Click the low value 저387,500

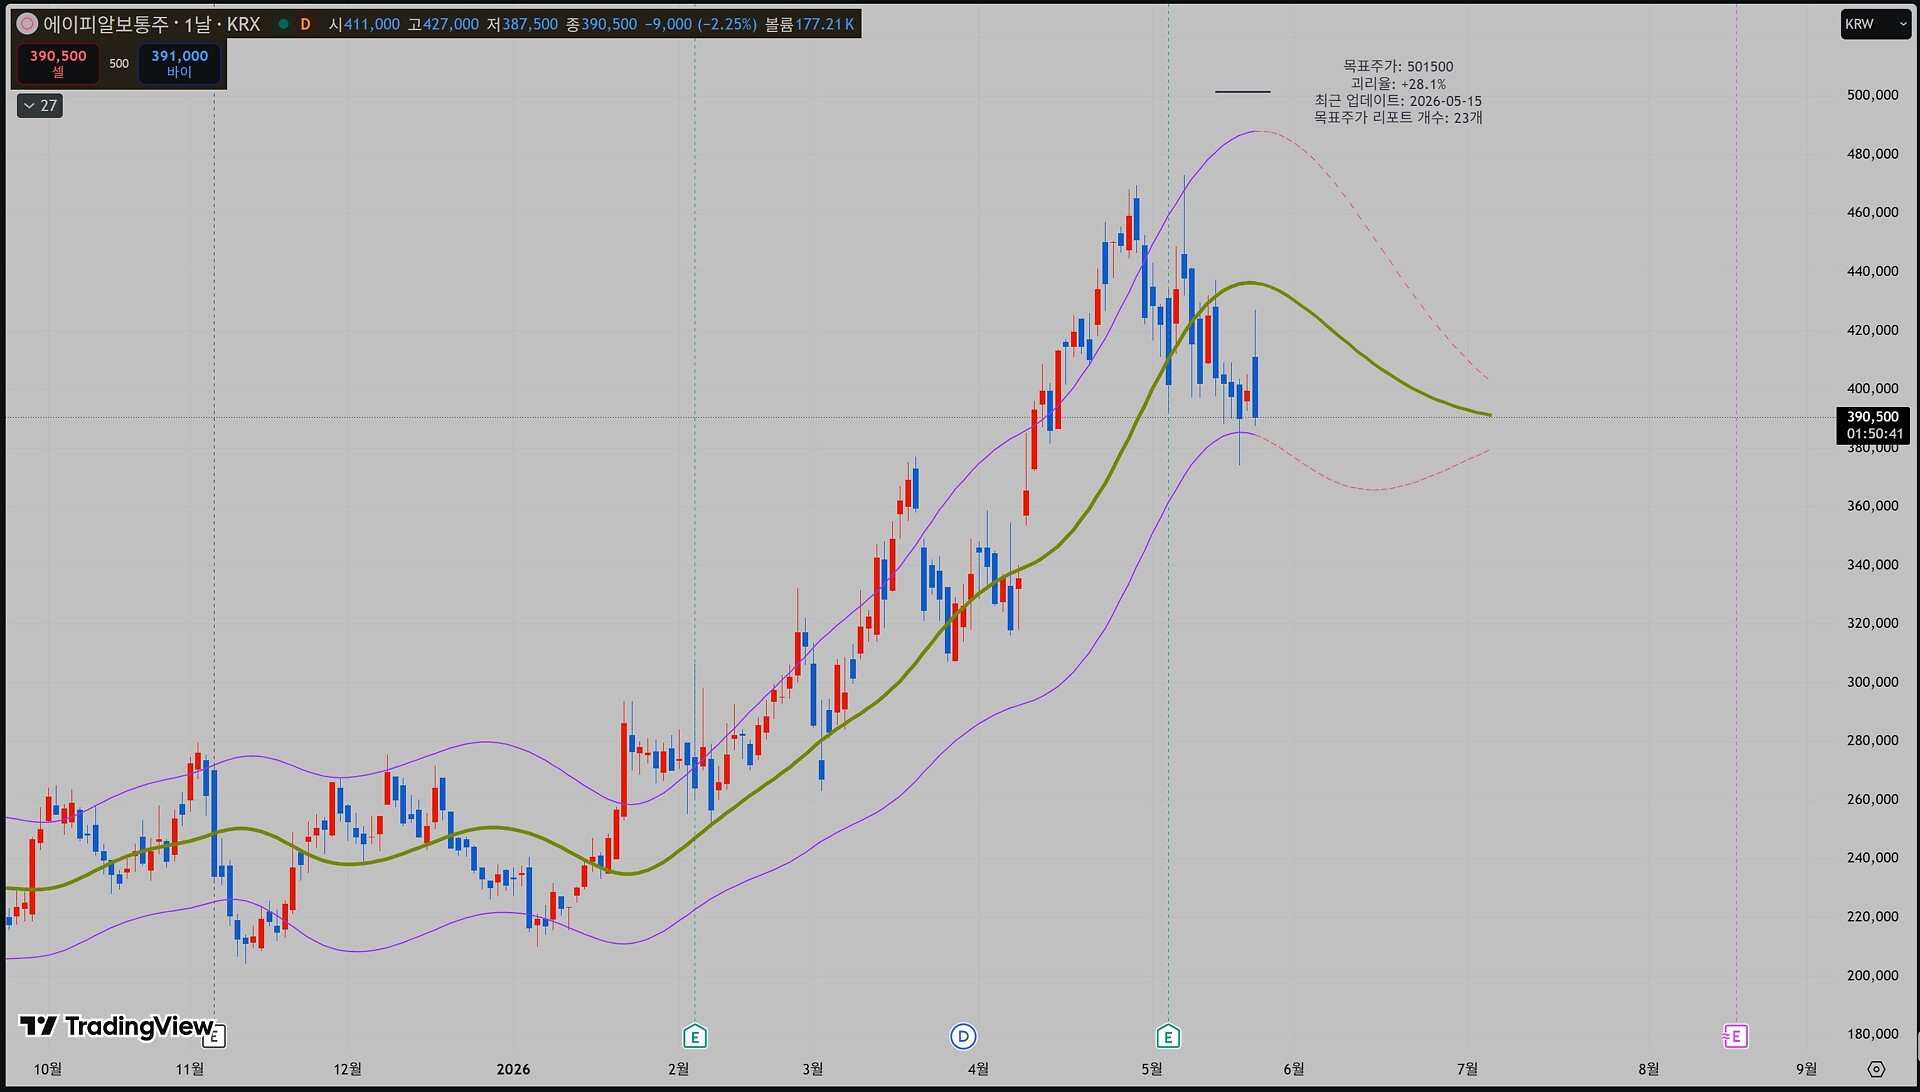522,24
